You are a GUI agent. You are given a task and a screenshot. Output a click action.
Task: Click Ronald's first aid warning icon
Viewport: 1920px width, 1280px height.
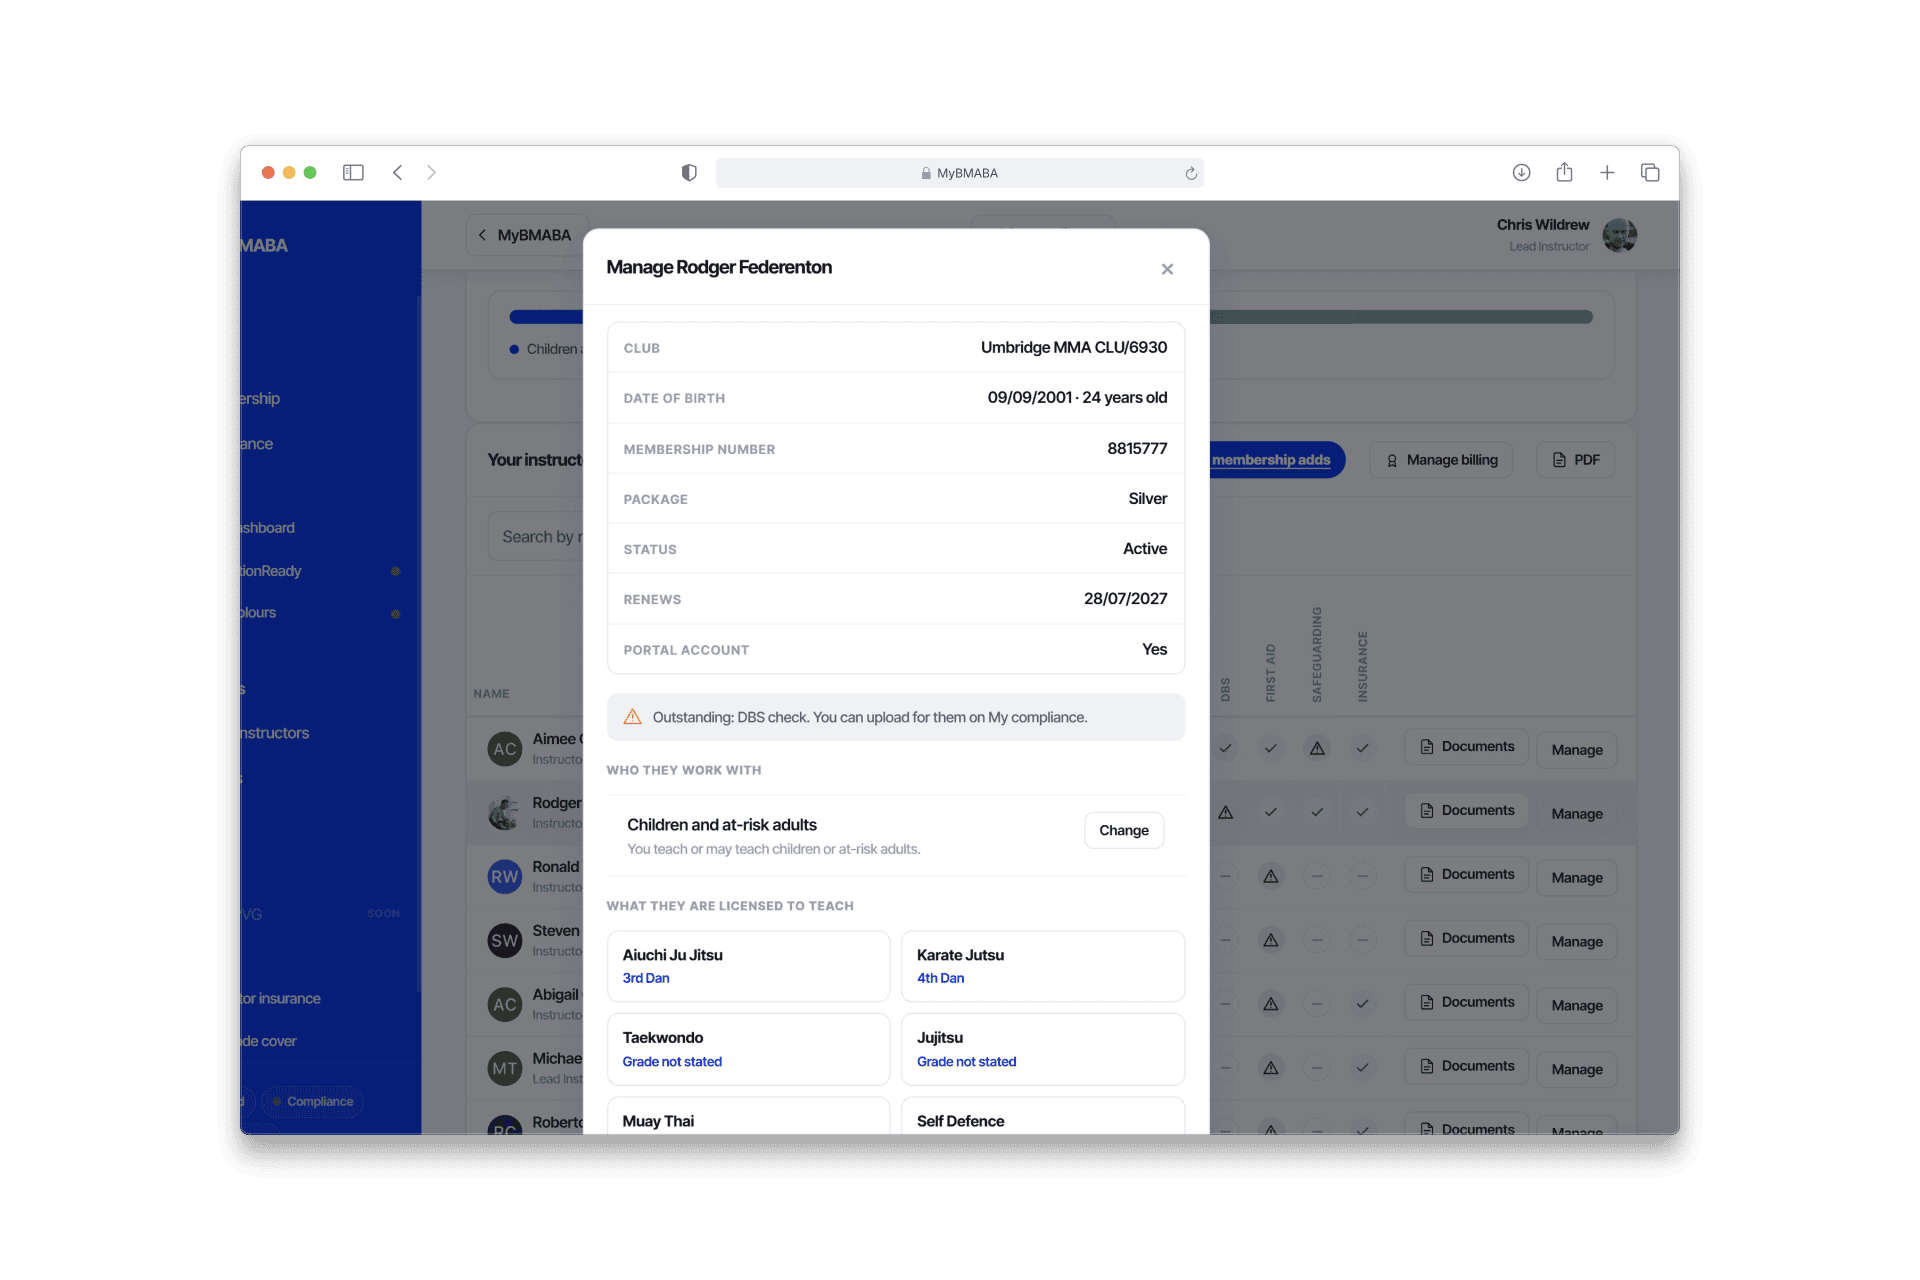[x=1270, y=876]
